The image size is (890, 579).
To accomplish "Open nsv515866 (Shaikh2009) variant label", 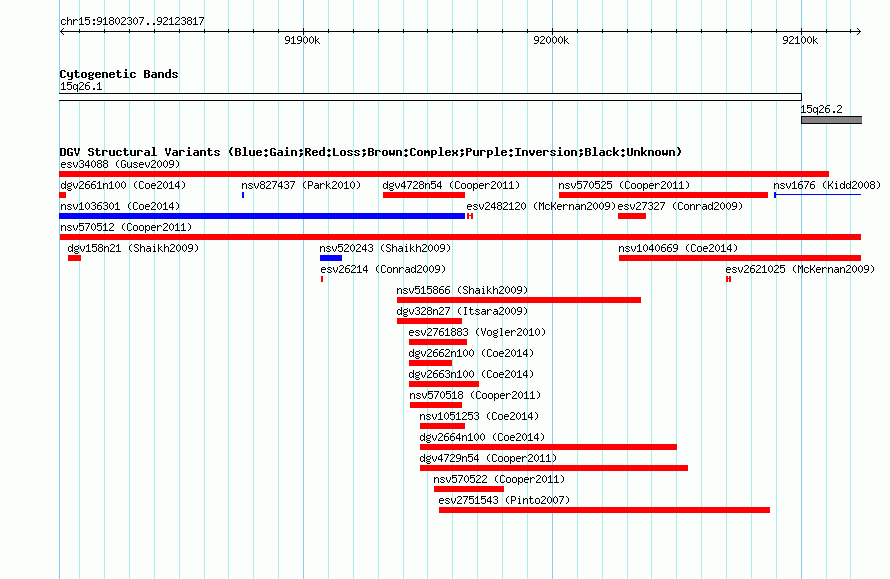I will [462, 290].
